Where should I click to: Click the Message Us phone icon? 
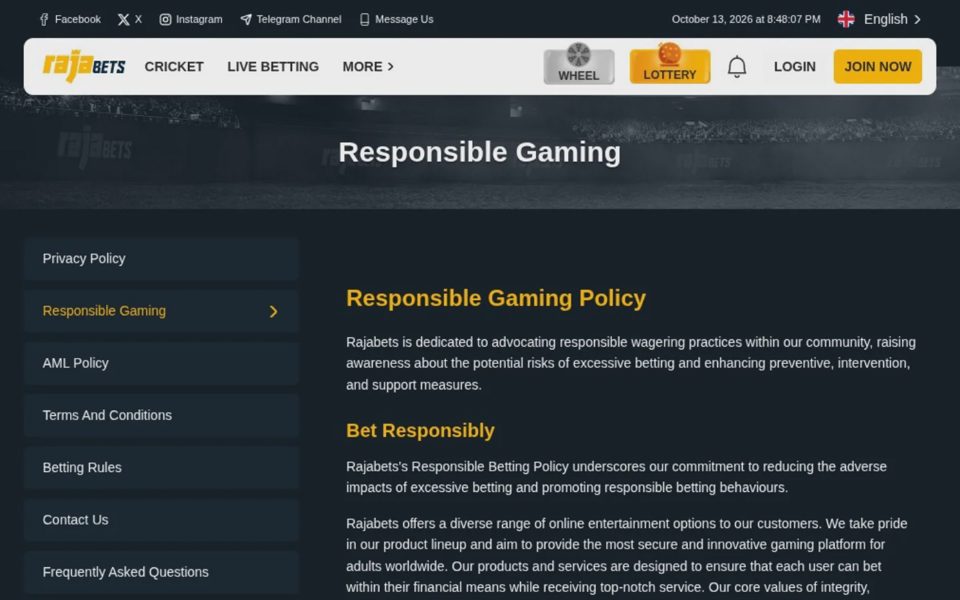(x=364, y=20)
